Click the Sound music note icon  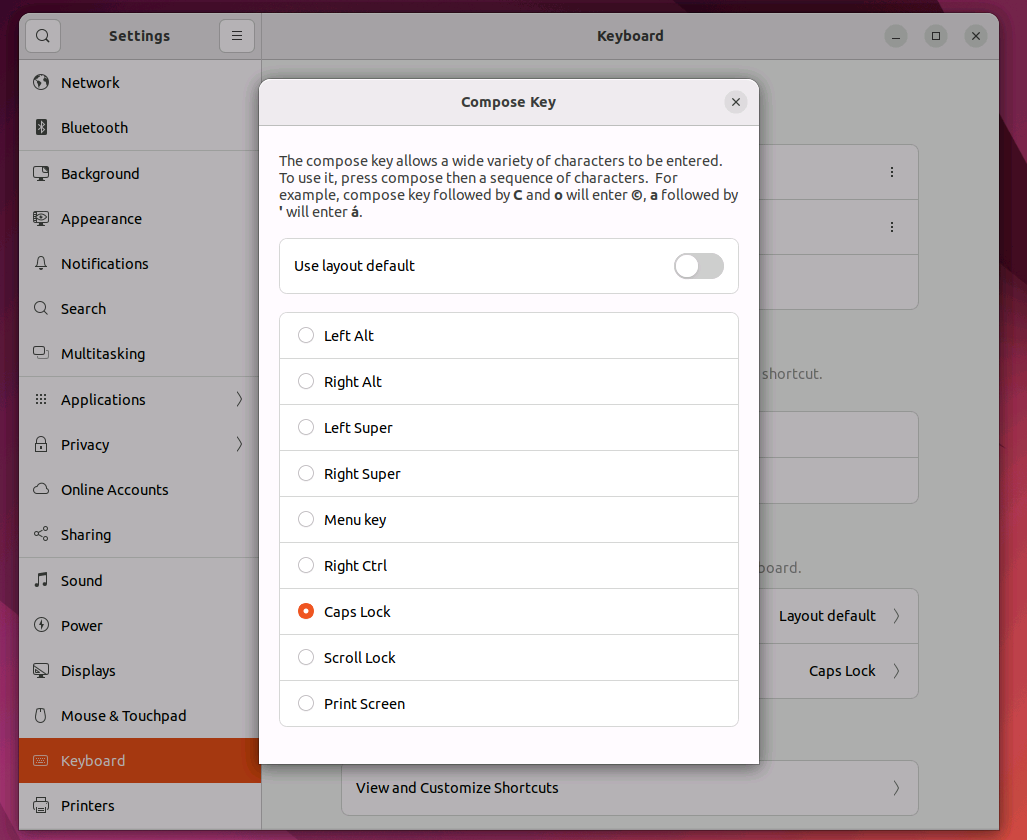coord(41,580)
